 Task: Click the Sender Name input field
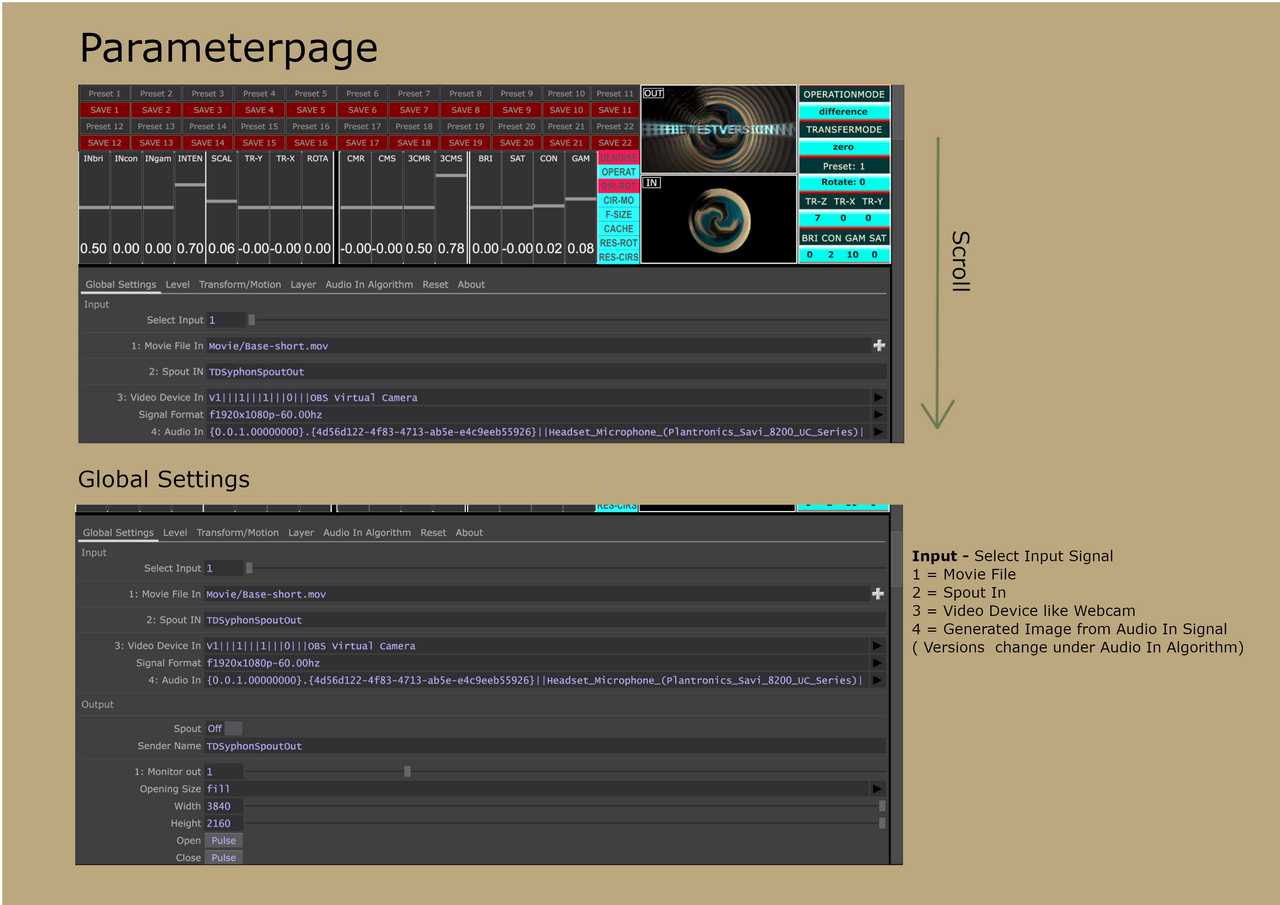pyautogui.click(x=545, y=746)
